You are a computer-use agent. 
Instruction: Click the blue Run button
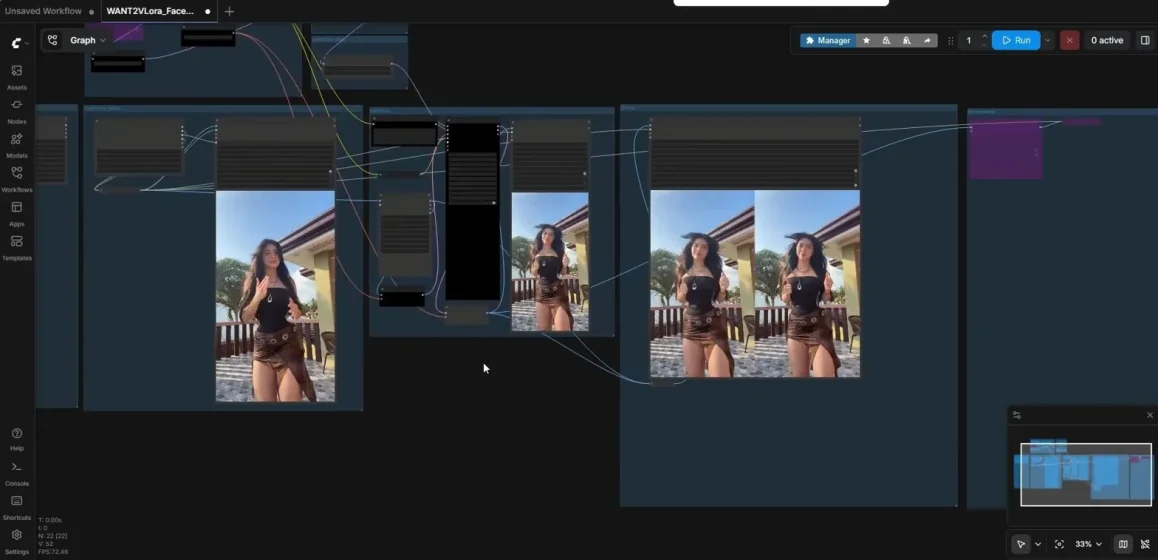(x=1016, y=41)
